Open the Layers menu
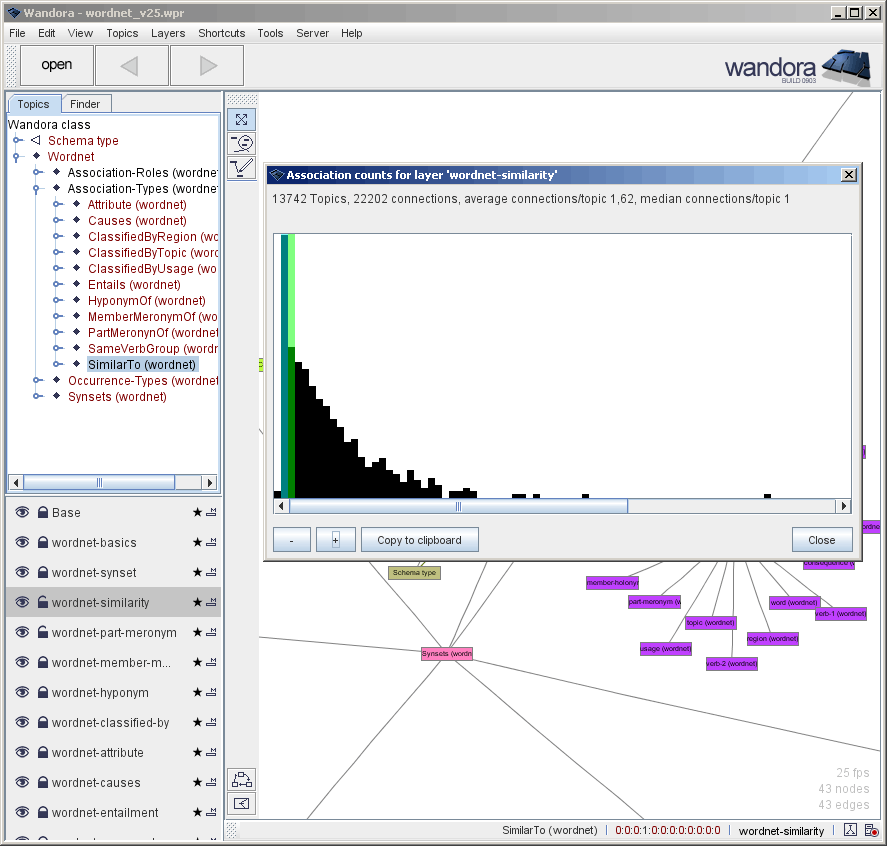887x846 pixels. pos(168,33)
